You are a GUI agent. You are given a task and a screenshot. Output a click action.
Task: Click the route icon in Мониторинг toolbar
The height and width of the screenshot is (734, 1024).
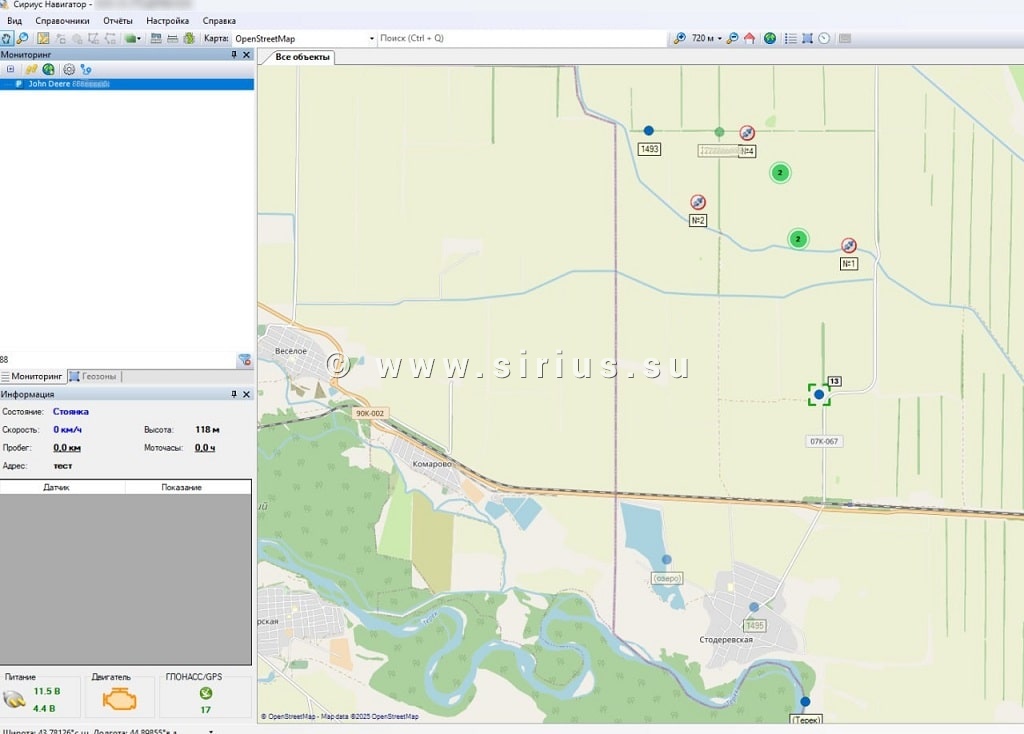pos(86,69)
